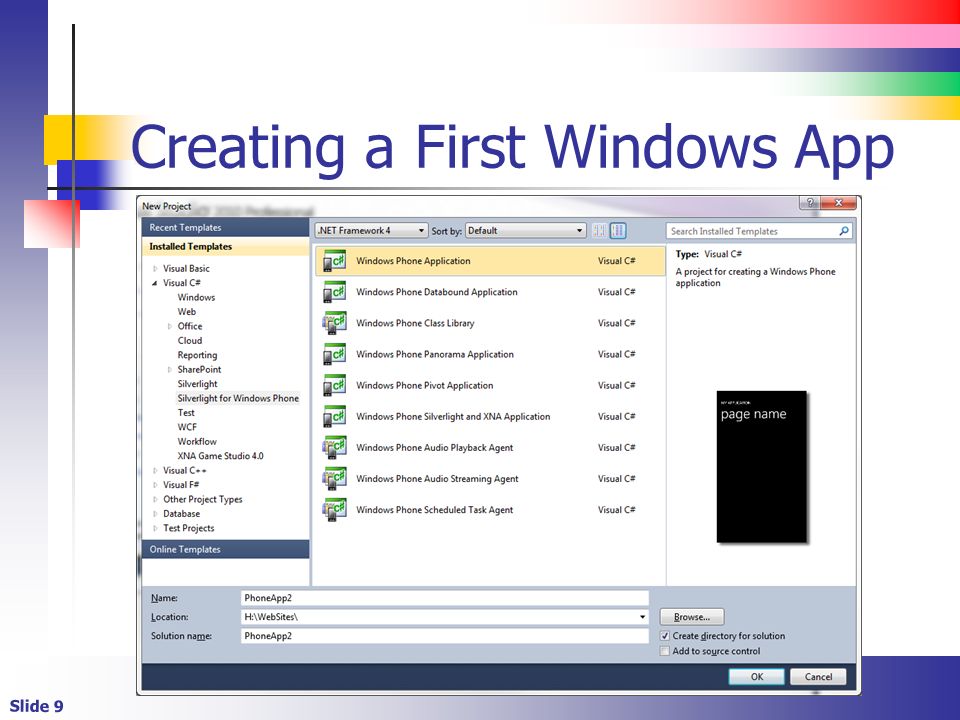Switch to small icons view
Image resolution: width=960 pixels, height=720 pixels.
click(x=599, y=231)
